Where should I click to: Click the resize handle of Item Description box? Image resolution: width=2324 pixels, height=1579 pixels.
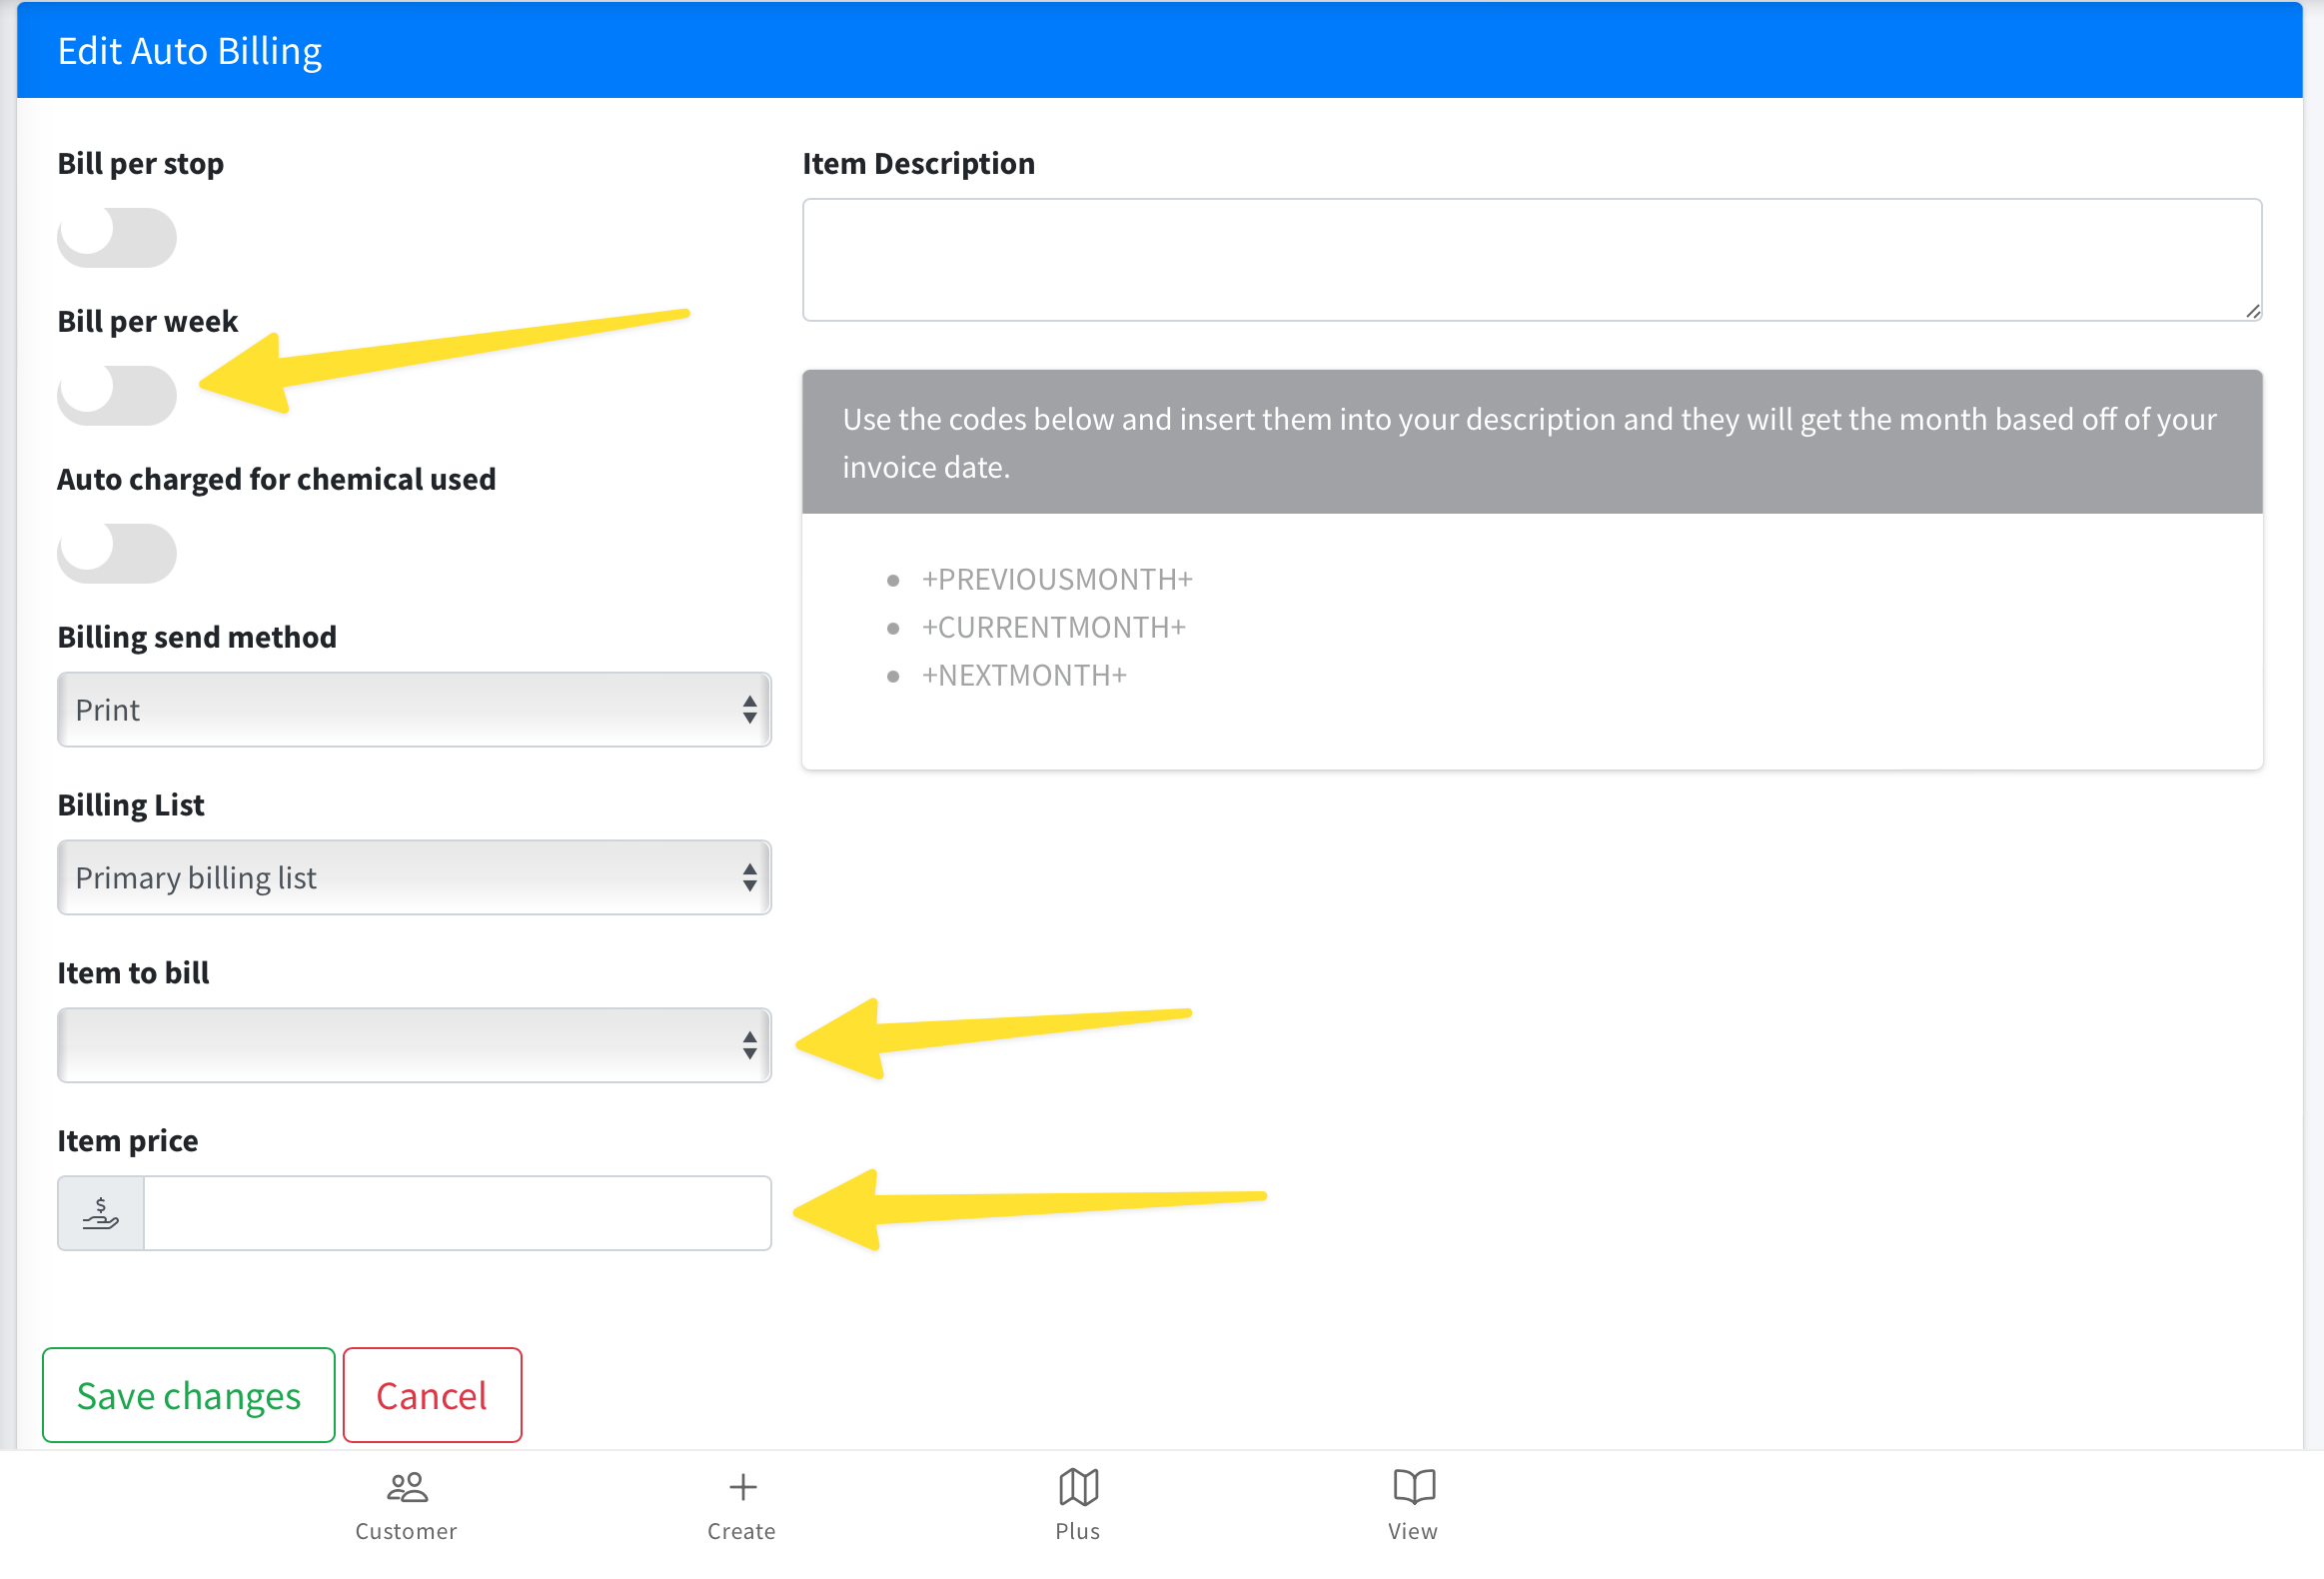[x=2252, y=311]
